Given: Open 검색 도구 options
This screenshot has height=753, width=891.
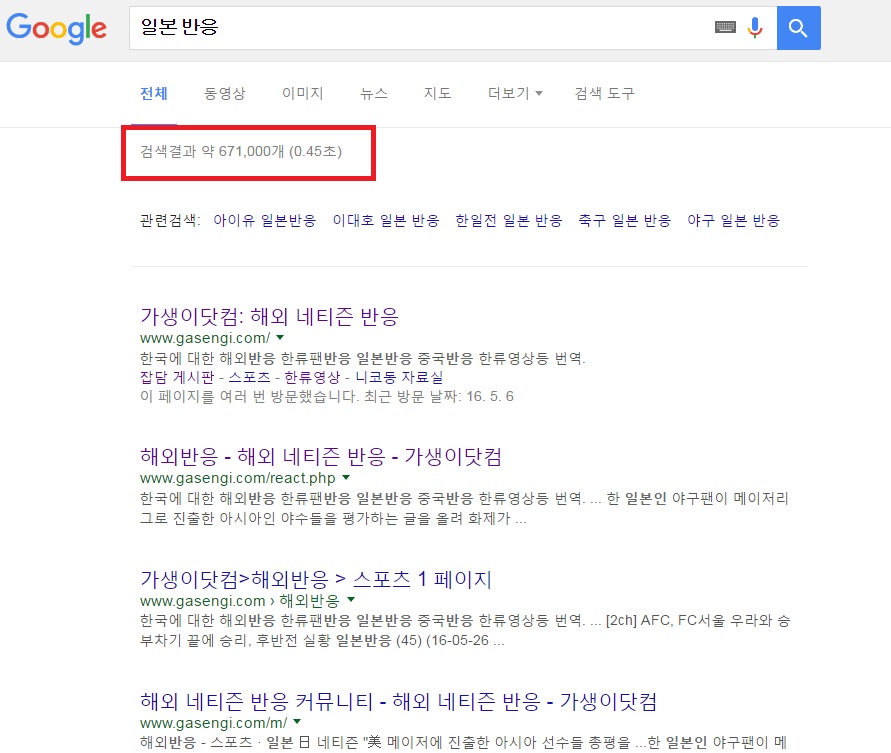Looking at the screenshot, I should click(x=604, y=94).
